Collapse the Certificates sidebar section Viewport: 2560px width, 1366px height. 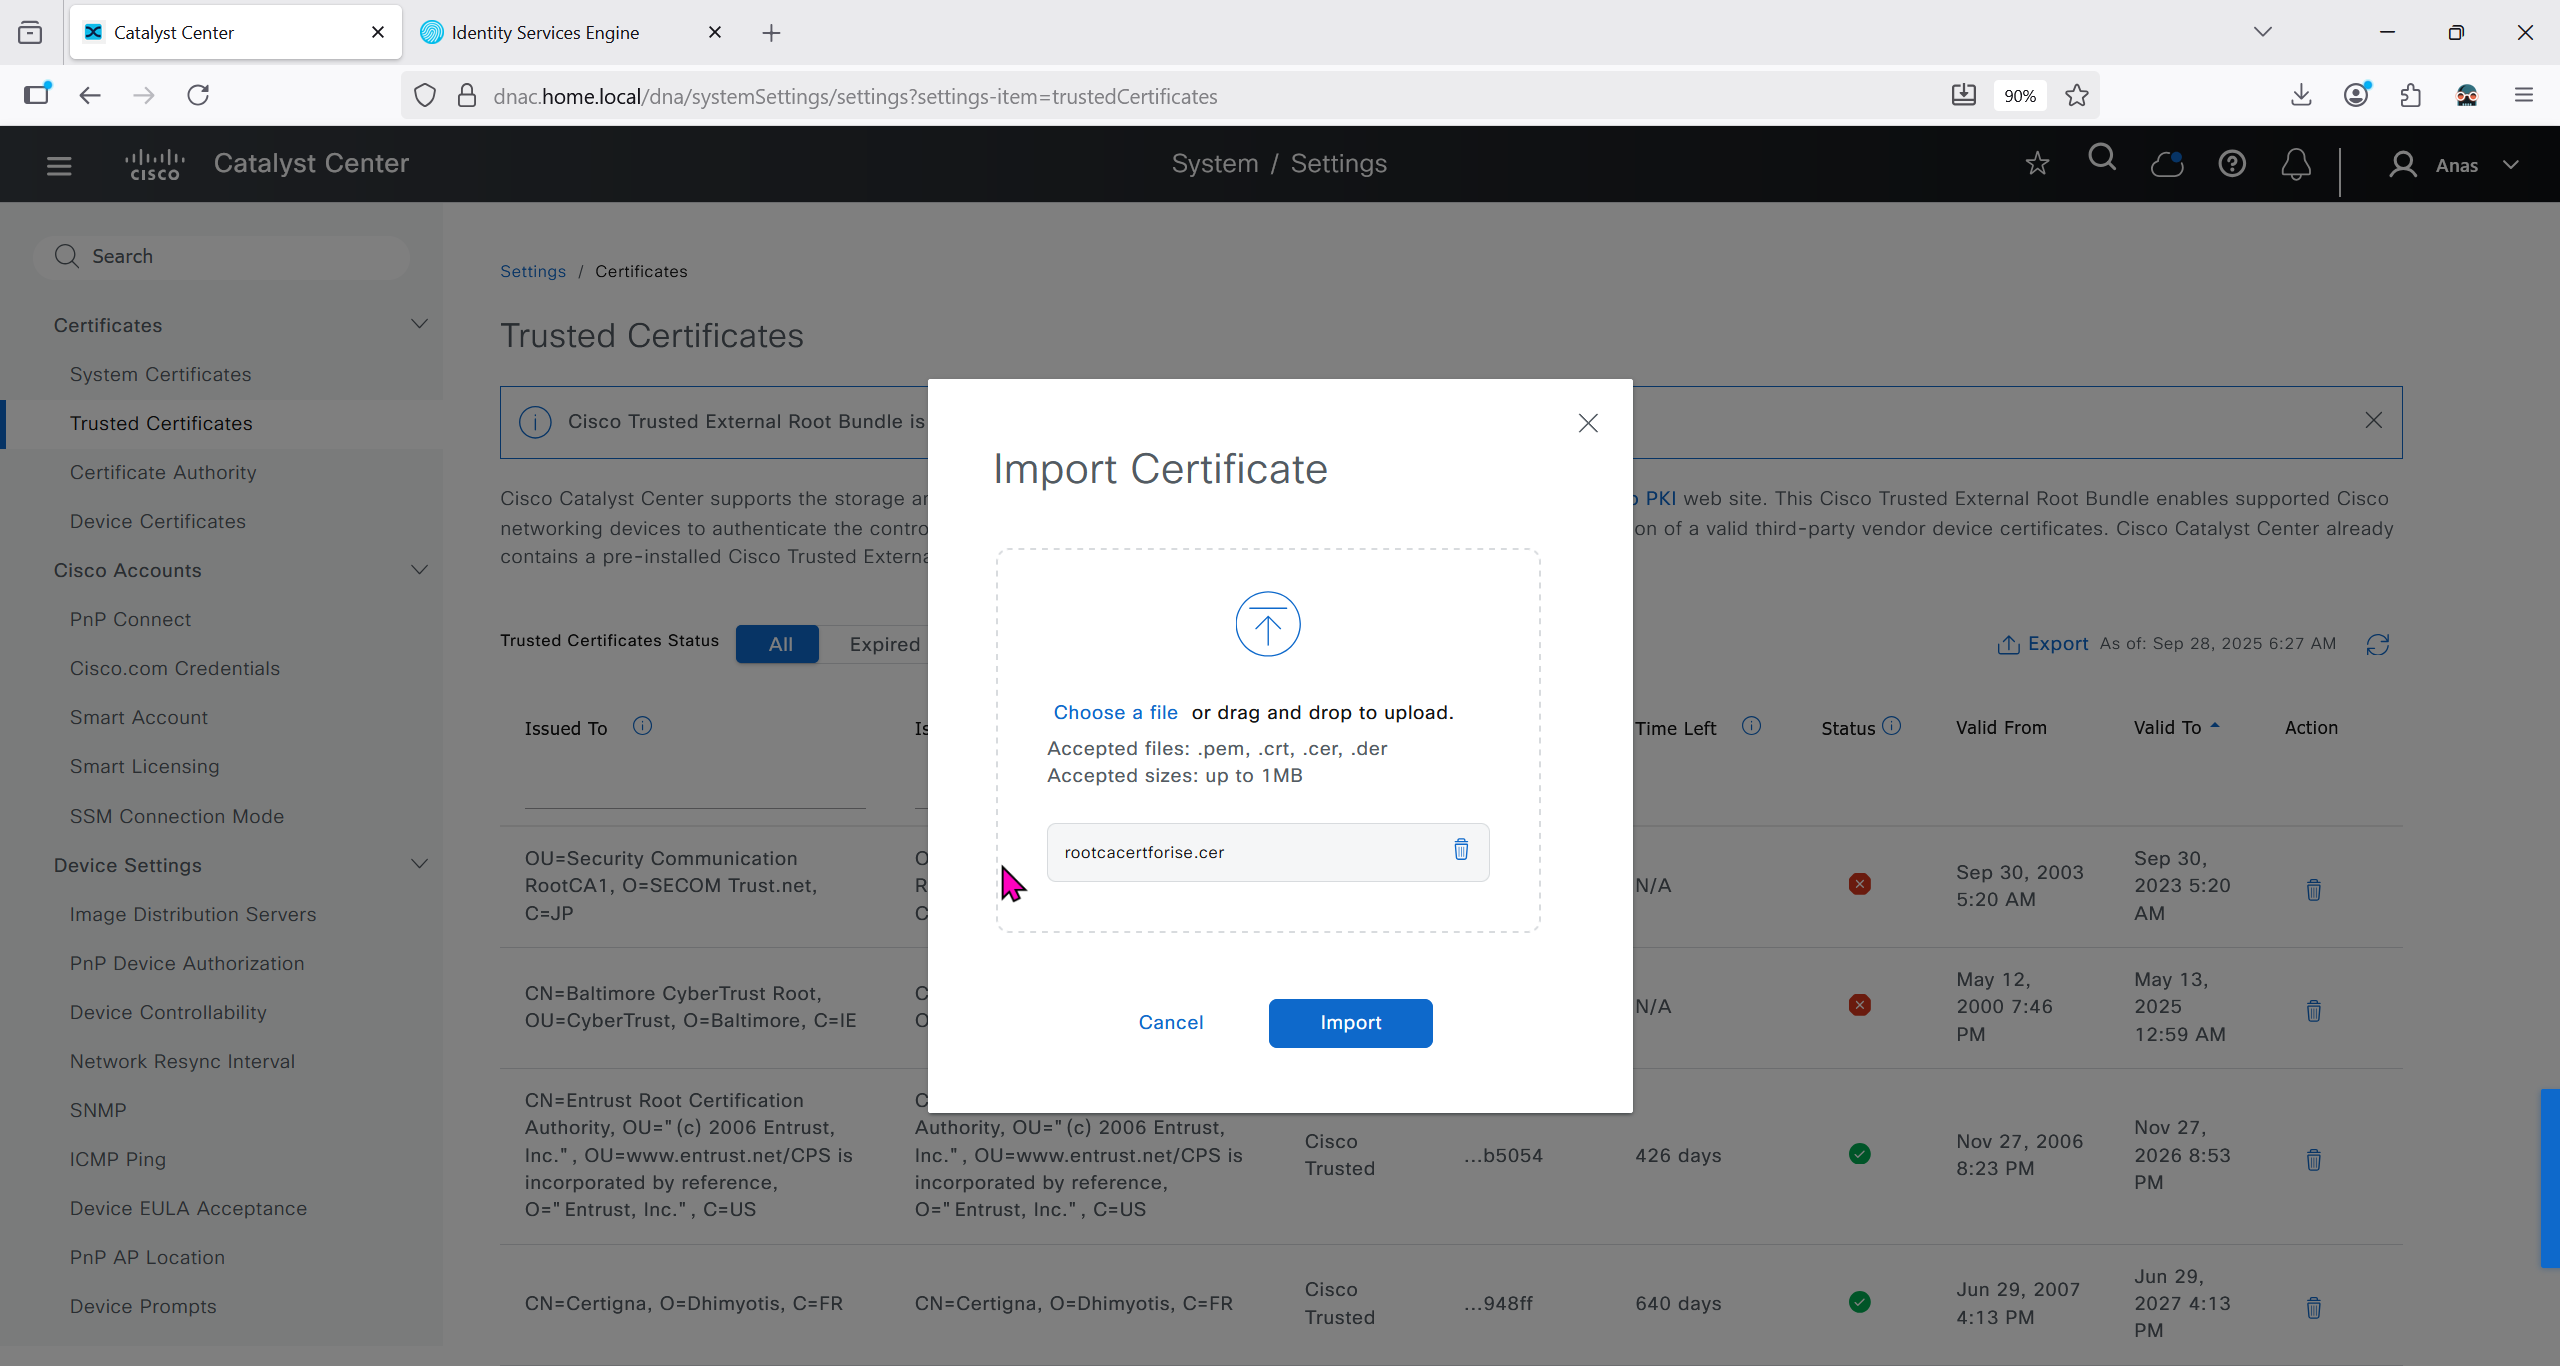420,324
